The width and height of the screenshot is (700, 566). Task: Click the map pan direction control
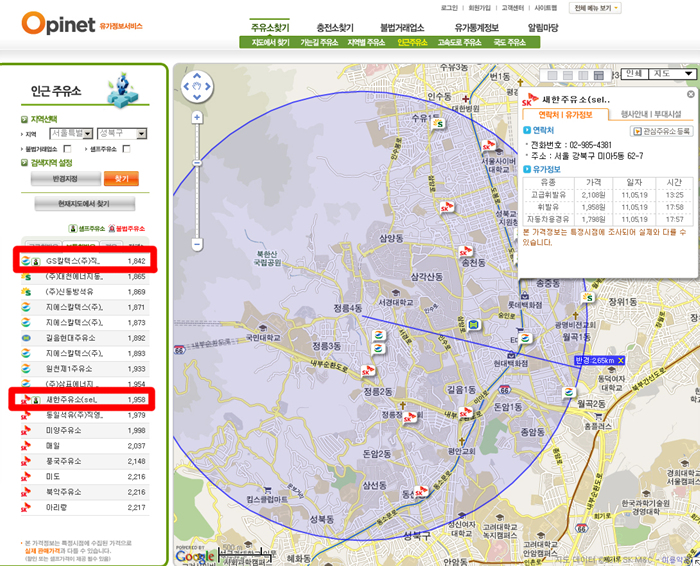click(197, 86)
